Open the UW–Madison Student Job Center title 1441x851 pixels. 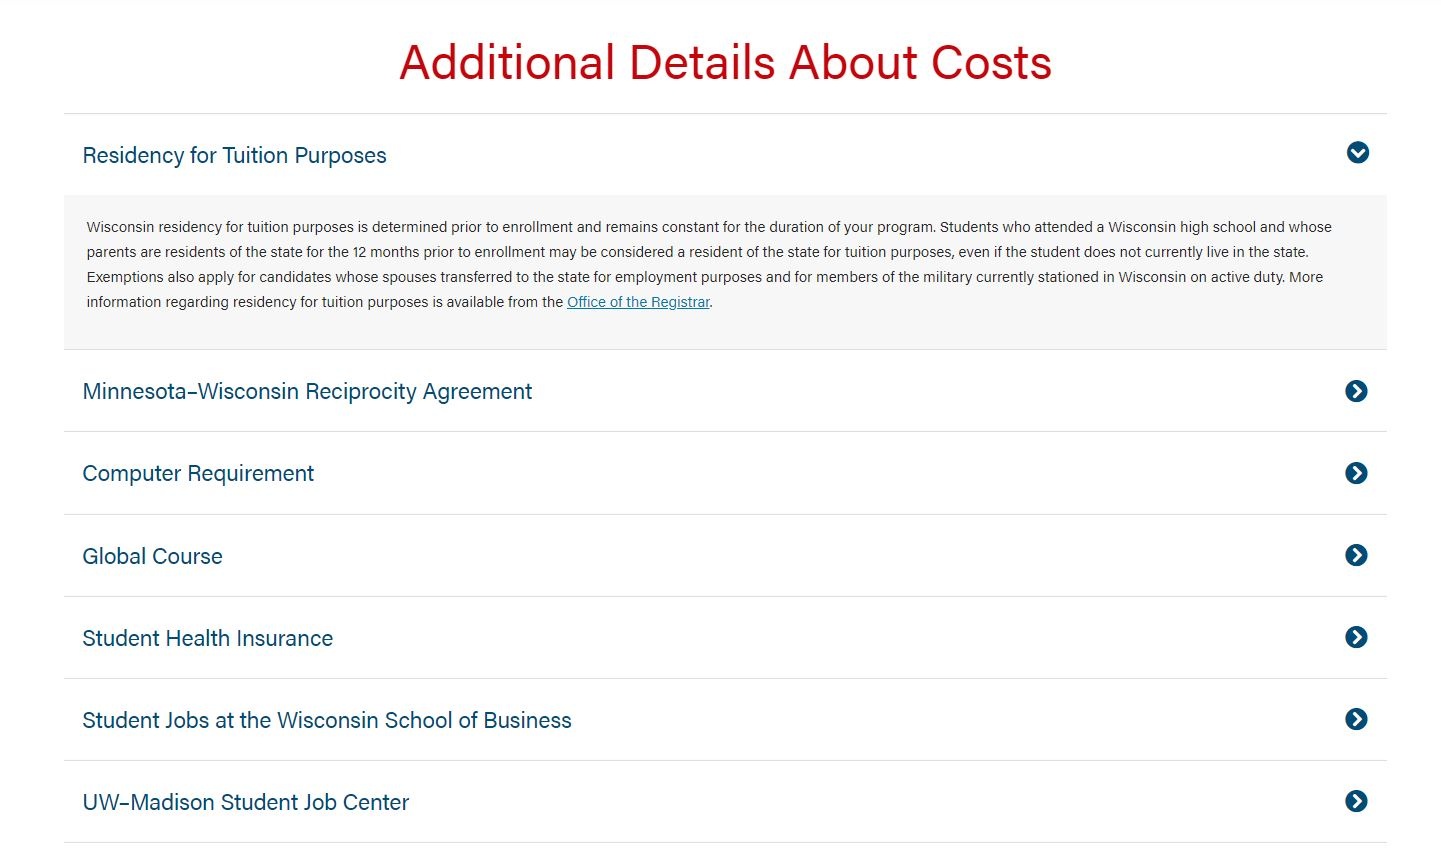[x=245, y=802]
